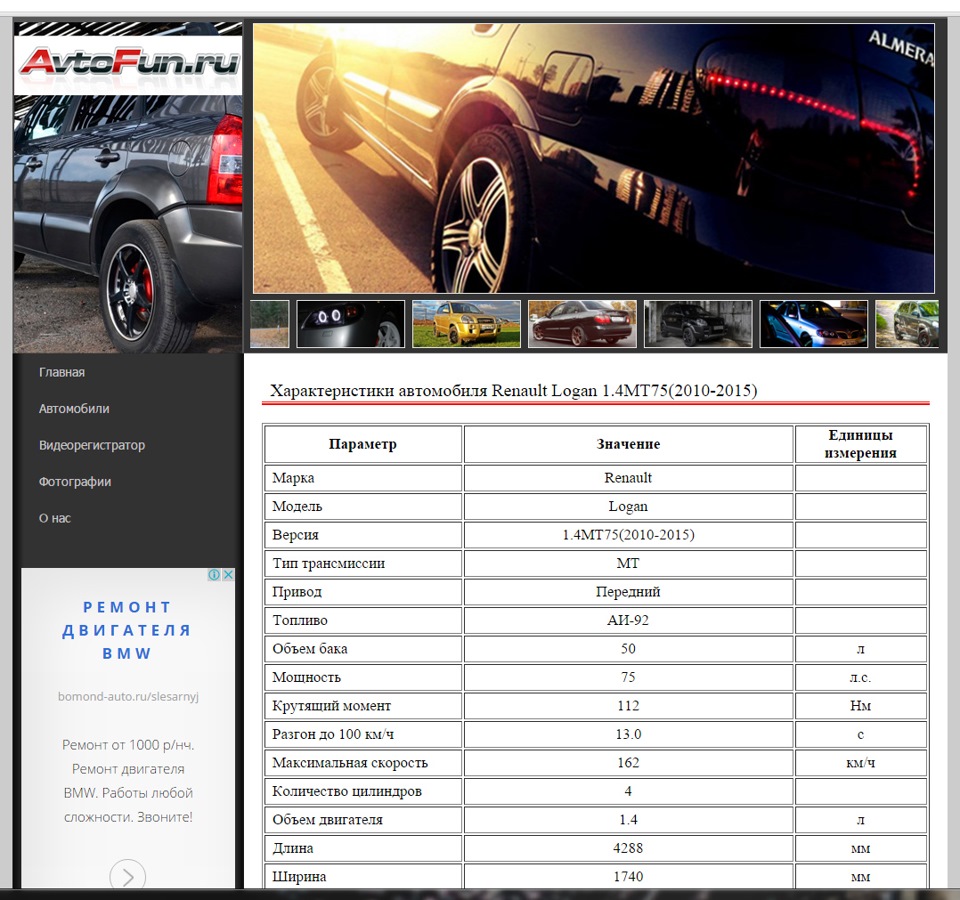Click the 'Модель' parameter cell
Screen dimensions: 960x900
[362, 507]
